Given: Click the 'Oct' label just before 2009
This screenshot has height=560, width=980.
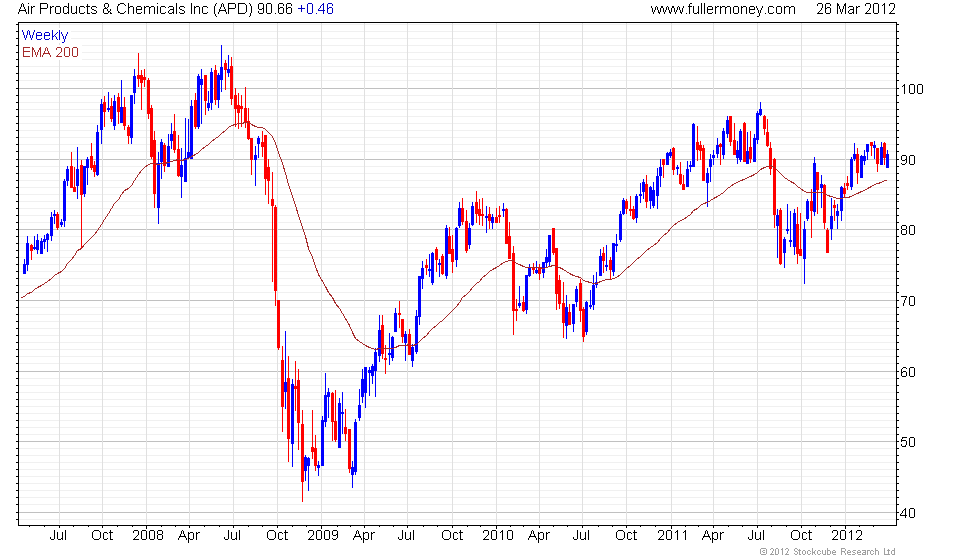Looking at the screenshot, I should click(x=277, y=536).
